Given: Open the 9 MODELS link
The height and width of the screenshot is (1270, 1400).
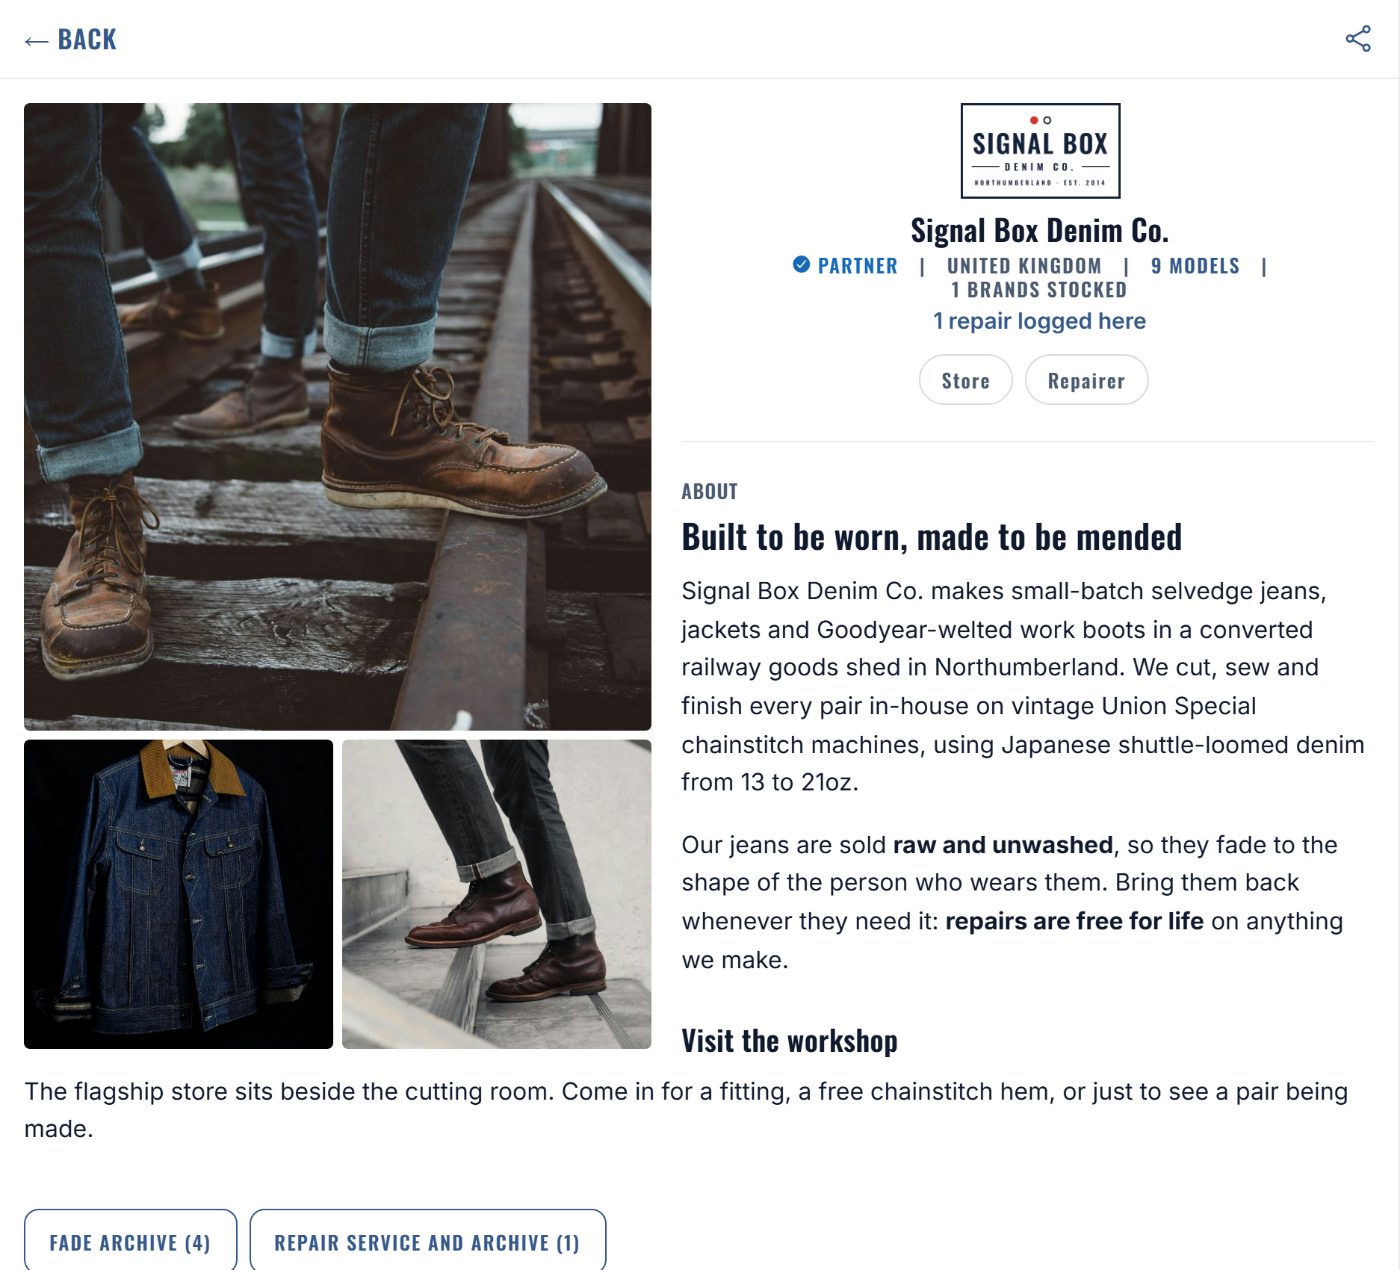Looking at the screenshot, I should click(1195, 266).
